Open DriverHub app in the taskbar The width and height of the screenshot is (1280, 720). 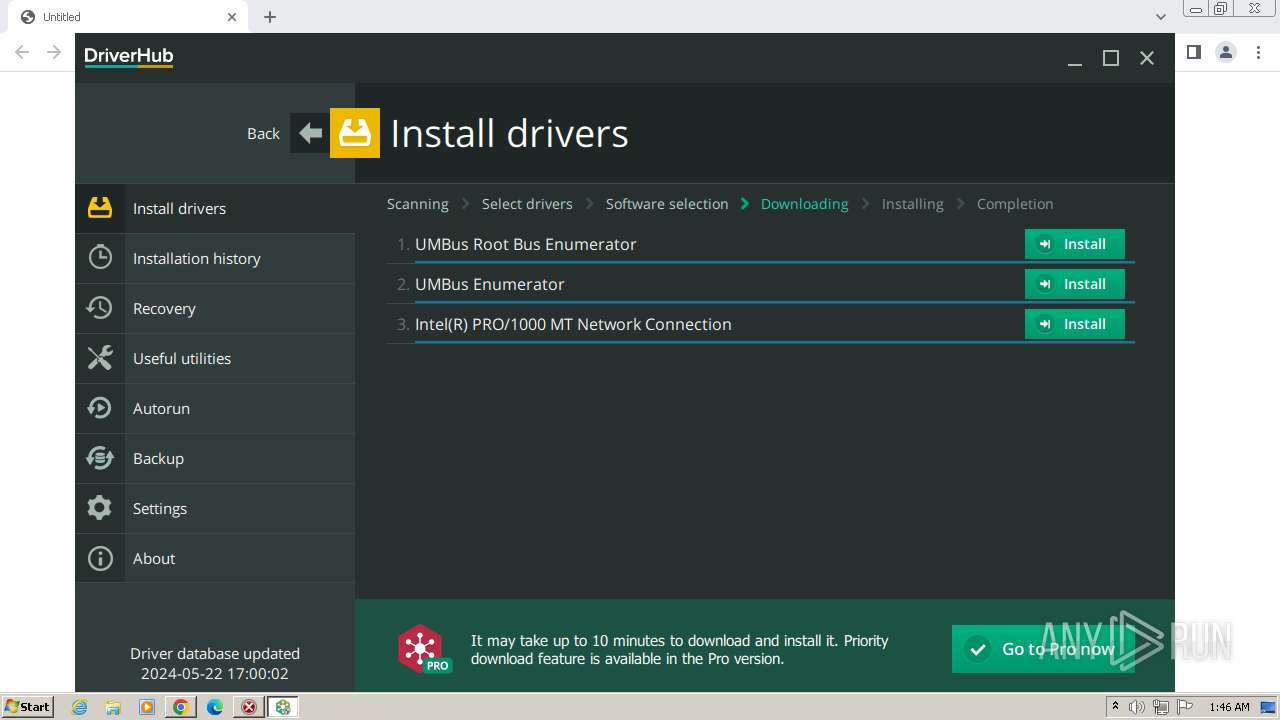[283, 707]
